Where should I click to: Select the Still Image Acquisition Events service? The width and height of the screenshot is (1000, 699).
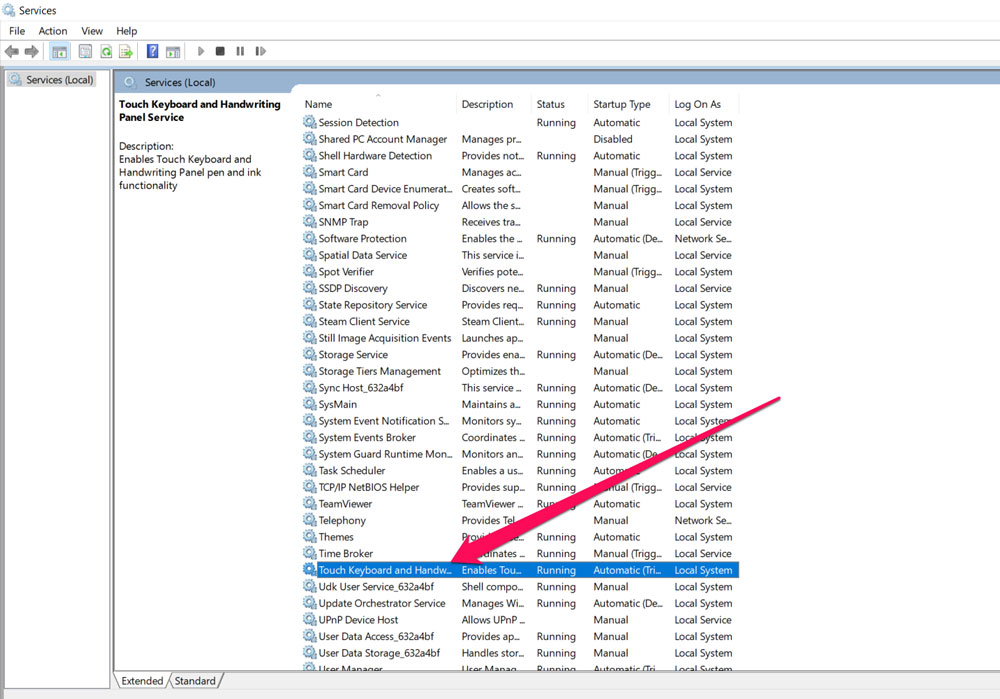click(520, 337)
